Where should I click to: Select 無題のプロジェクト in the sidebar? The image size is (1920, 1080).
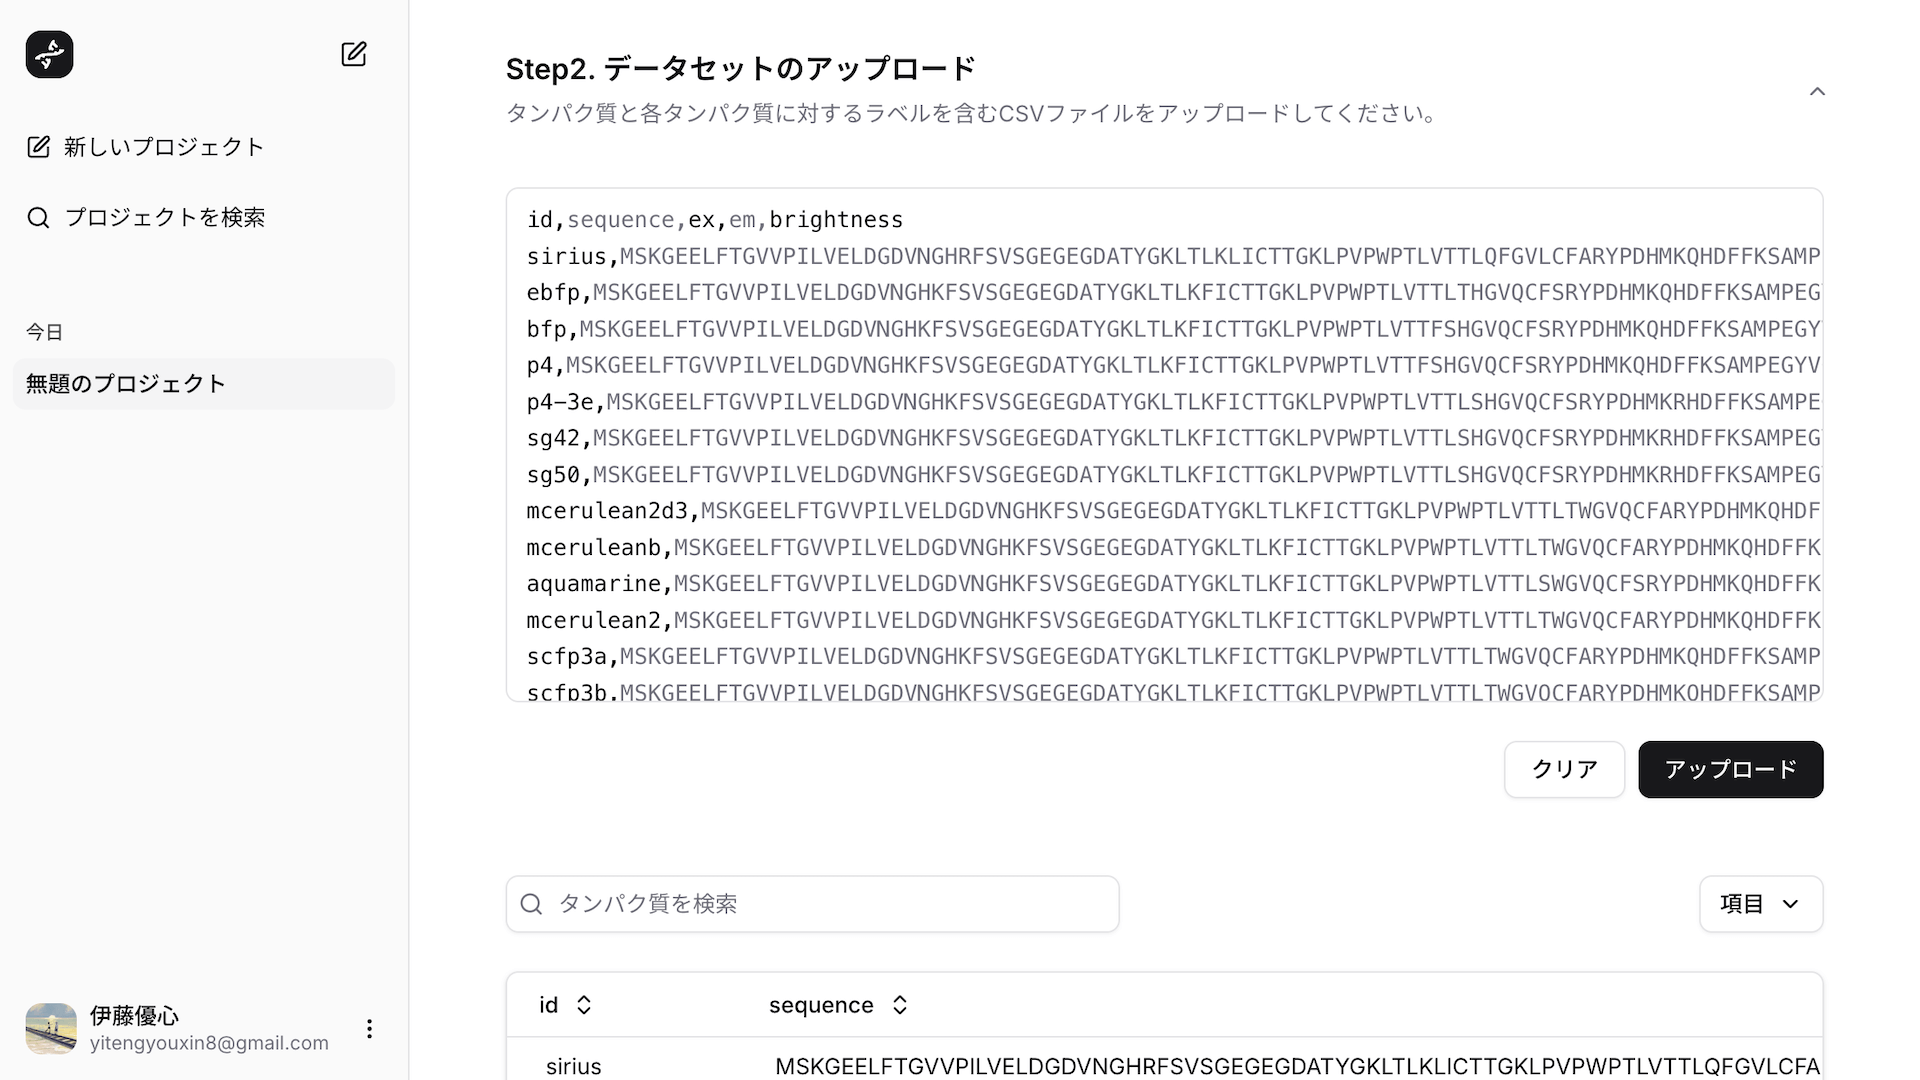click(125, 383)
